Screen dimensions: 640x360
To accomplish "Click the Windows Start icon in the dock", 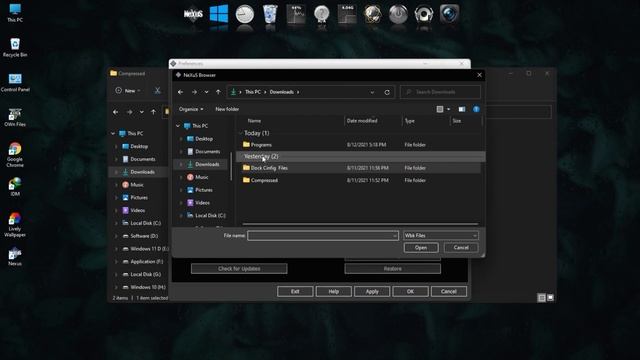I will click(x=219, y=14).
